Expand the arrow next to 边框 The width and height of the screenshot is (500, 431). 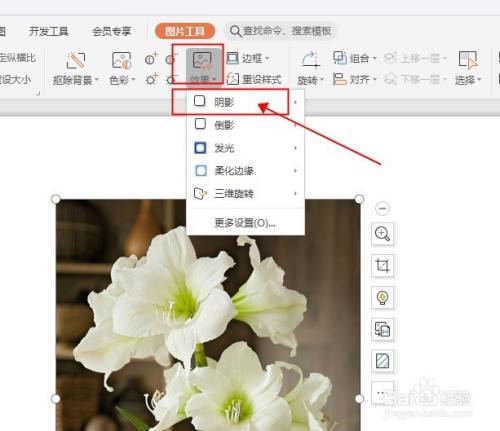267,59
